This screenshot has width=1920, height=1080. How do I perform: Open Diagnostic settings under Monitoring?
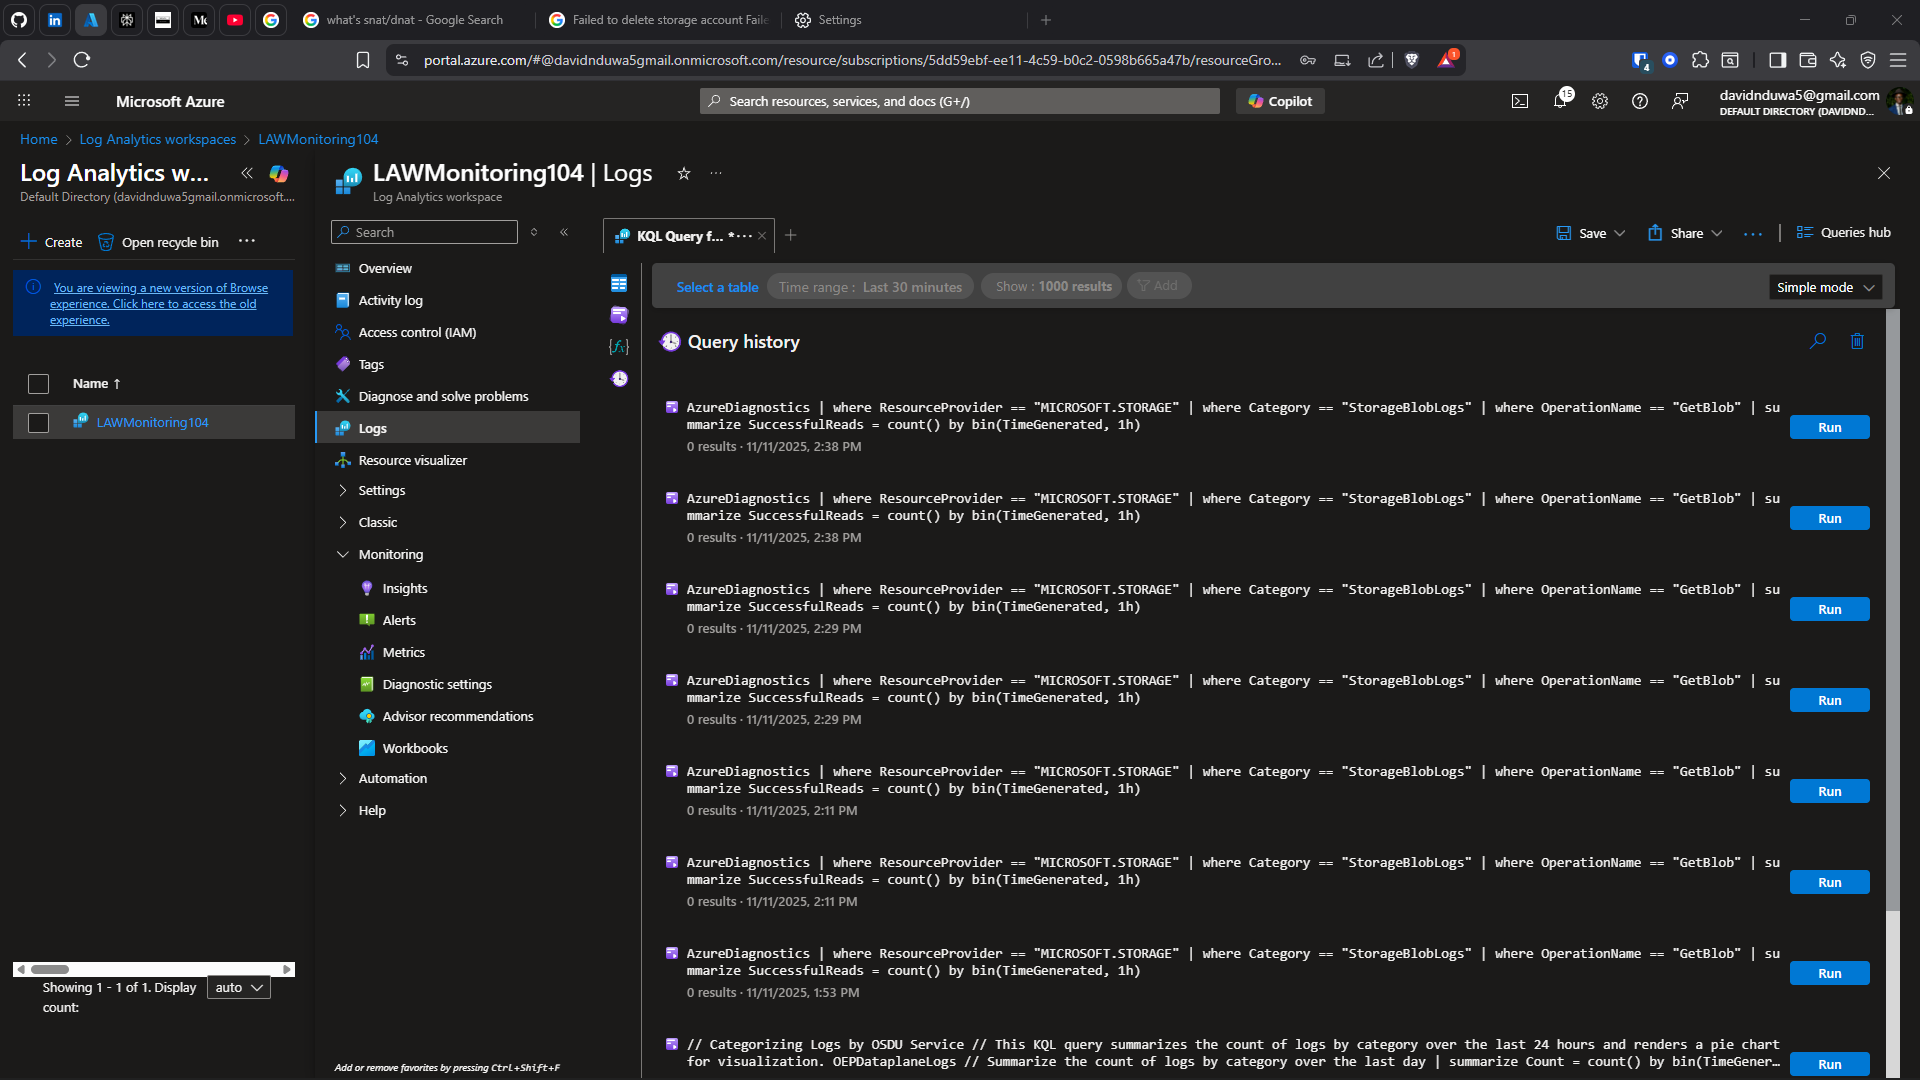437,684
